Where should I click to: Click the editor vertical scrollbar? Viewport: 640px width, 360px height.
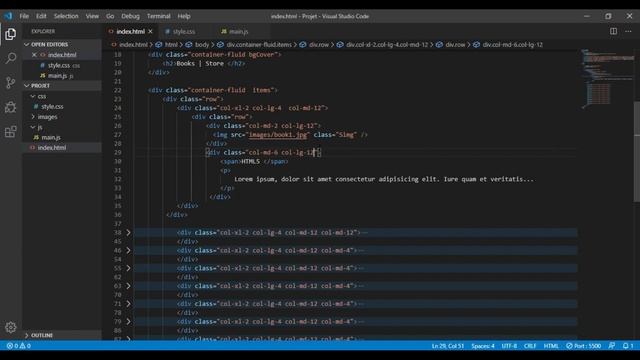click(637, 151)
